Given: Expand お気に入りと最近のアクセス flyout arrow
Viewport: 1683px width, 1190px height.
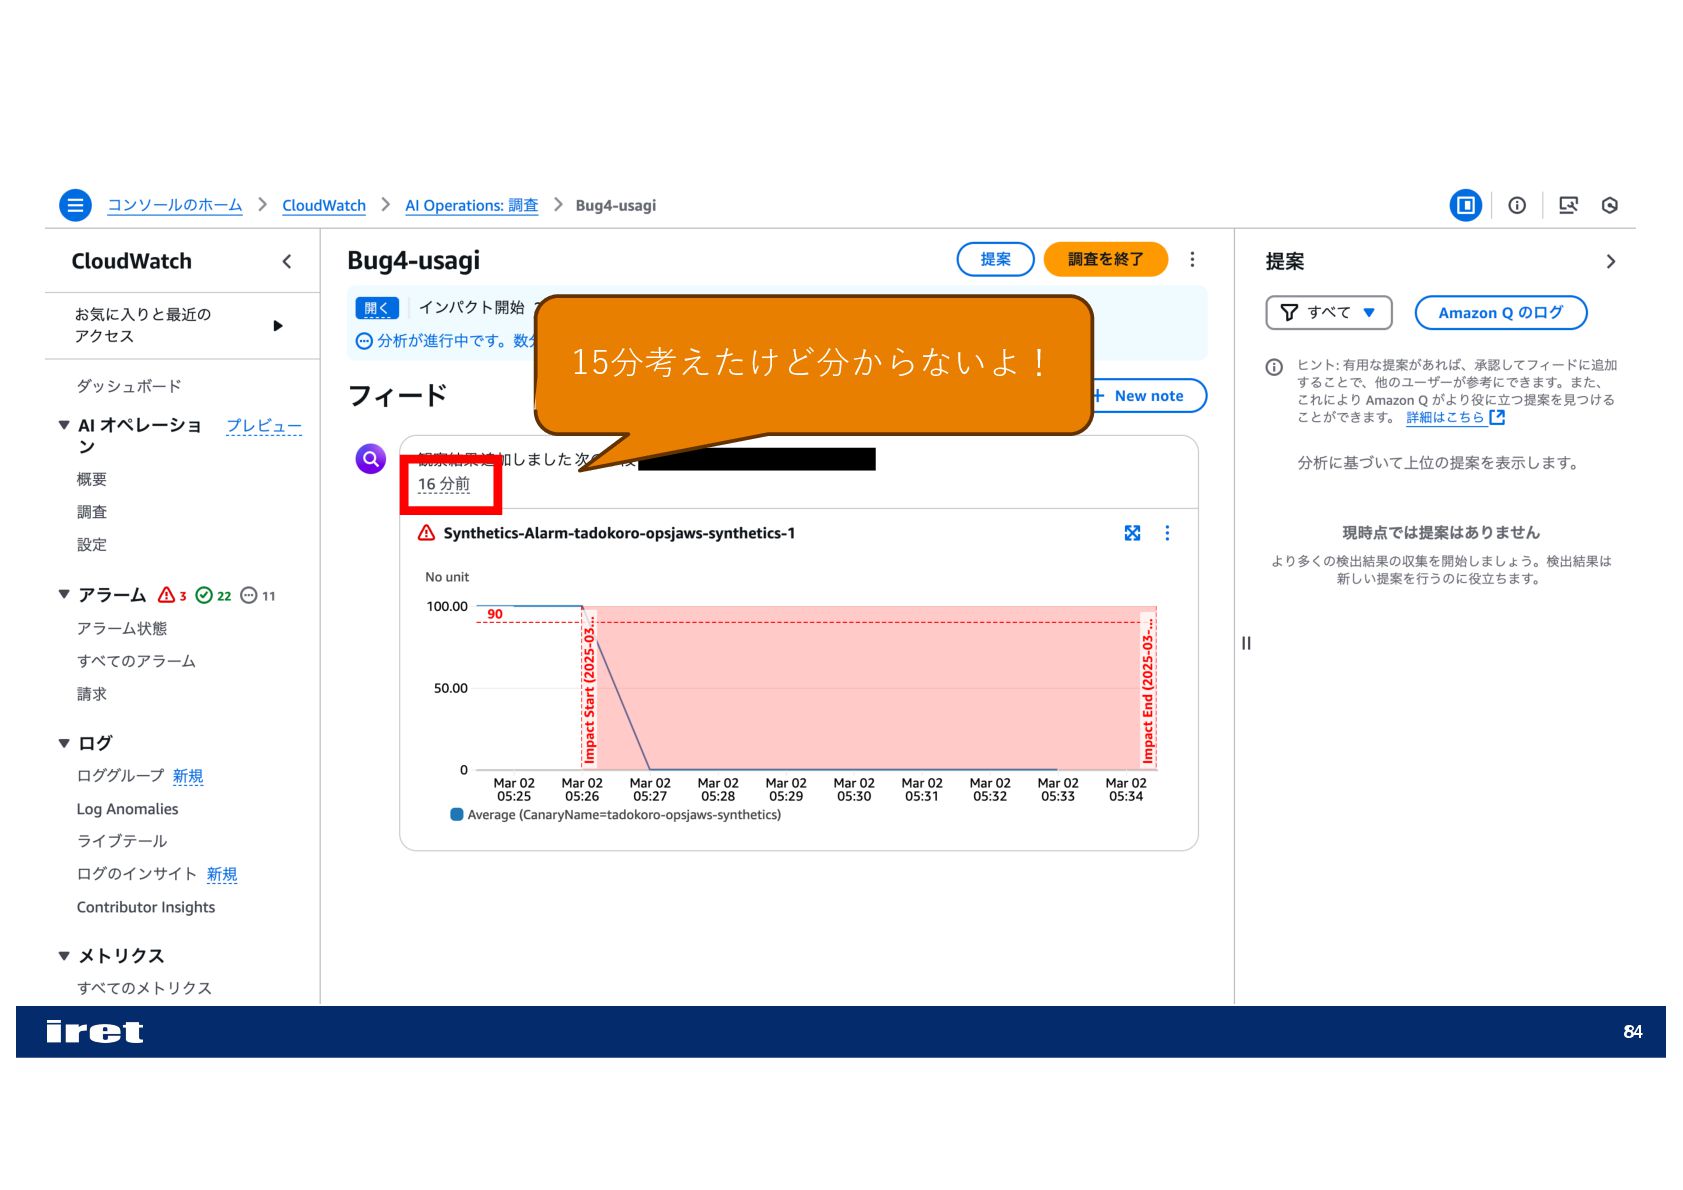Looking at the screenshot, I should pos(278,325).
